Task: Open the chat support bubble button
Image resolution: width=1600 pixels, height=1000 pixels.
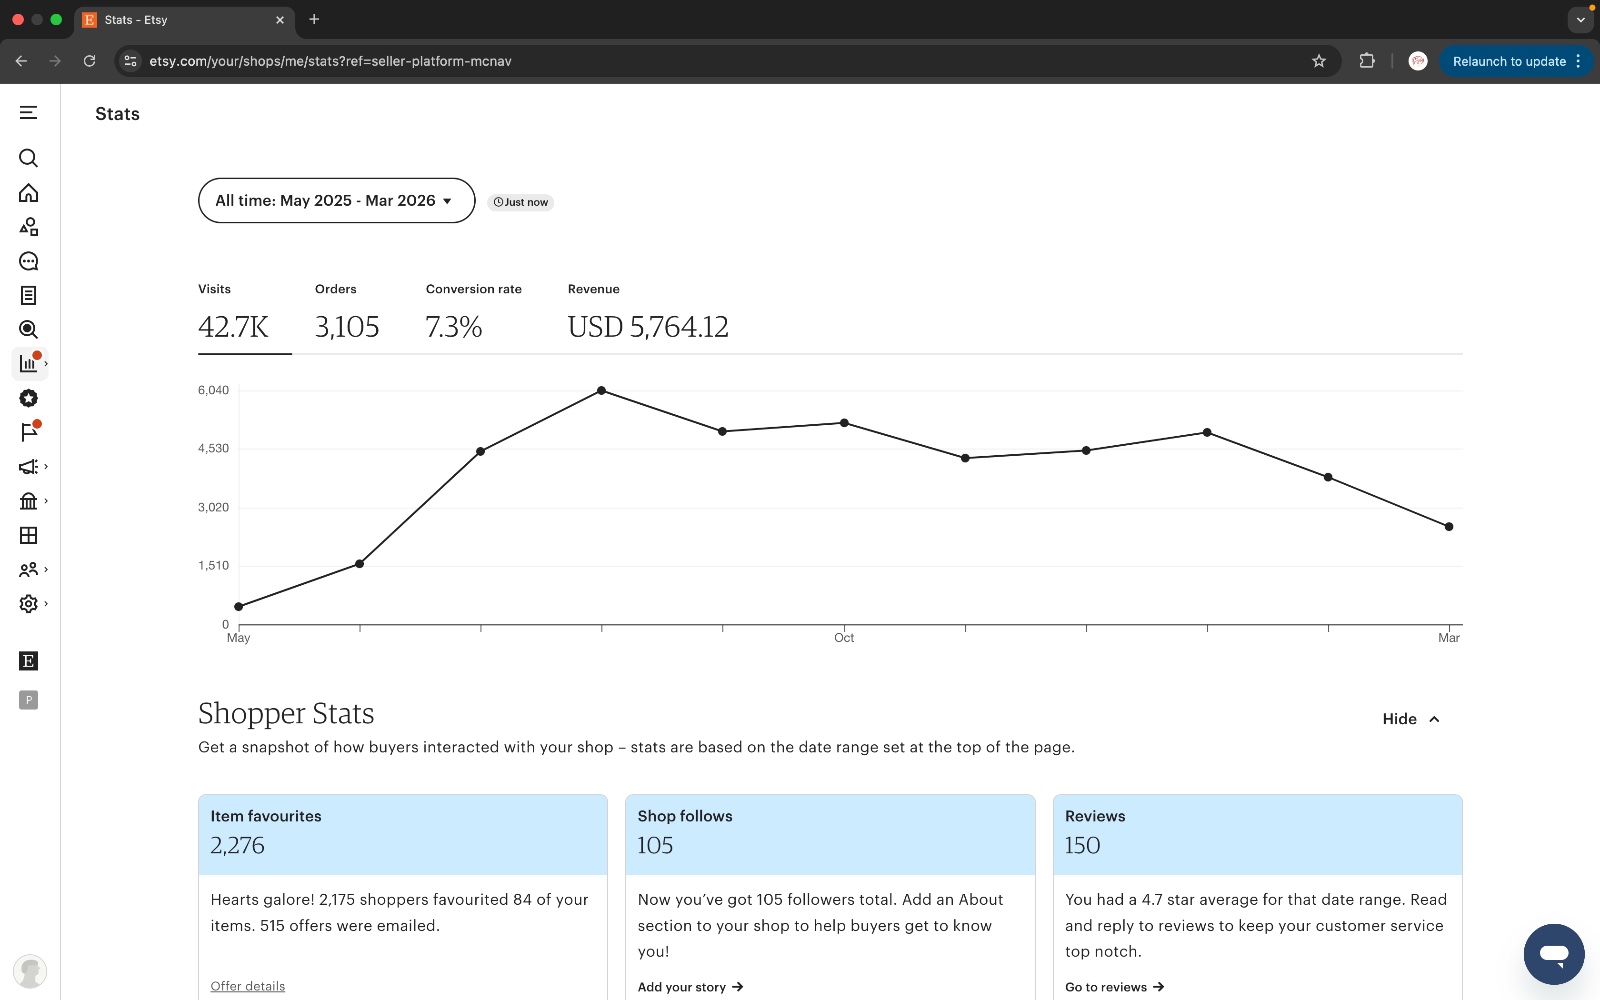Action: tap(1553, 954)
